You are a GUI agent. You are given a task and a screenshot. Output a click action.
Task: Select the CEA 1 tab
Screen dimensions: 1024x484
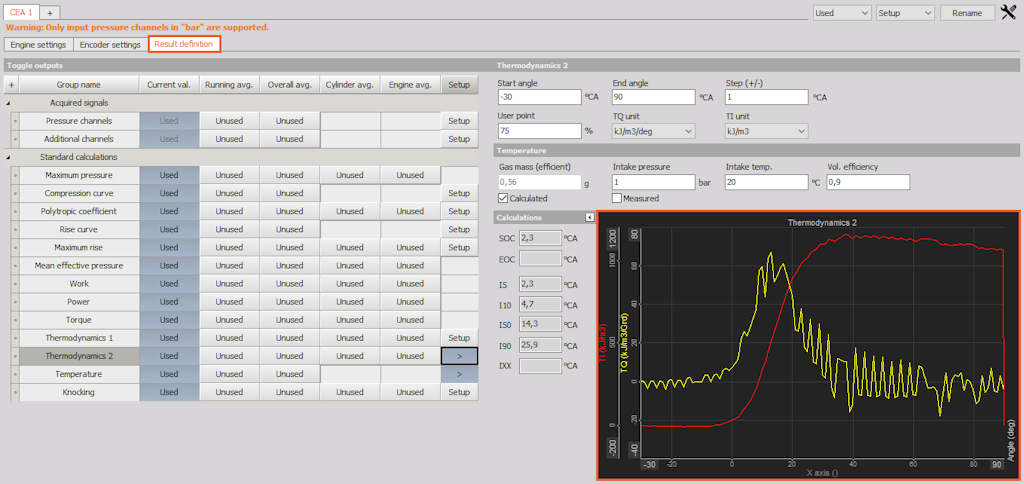(x=21, y=12)
